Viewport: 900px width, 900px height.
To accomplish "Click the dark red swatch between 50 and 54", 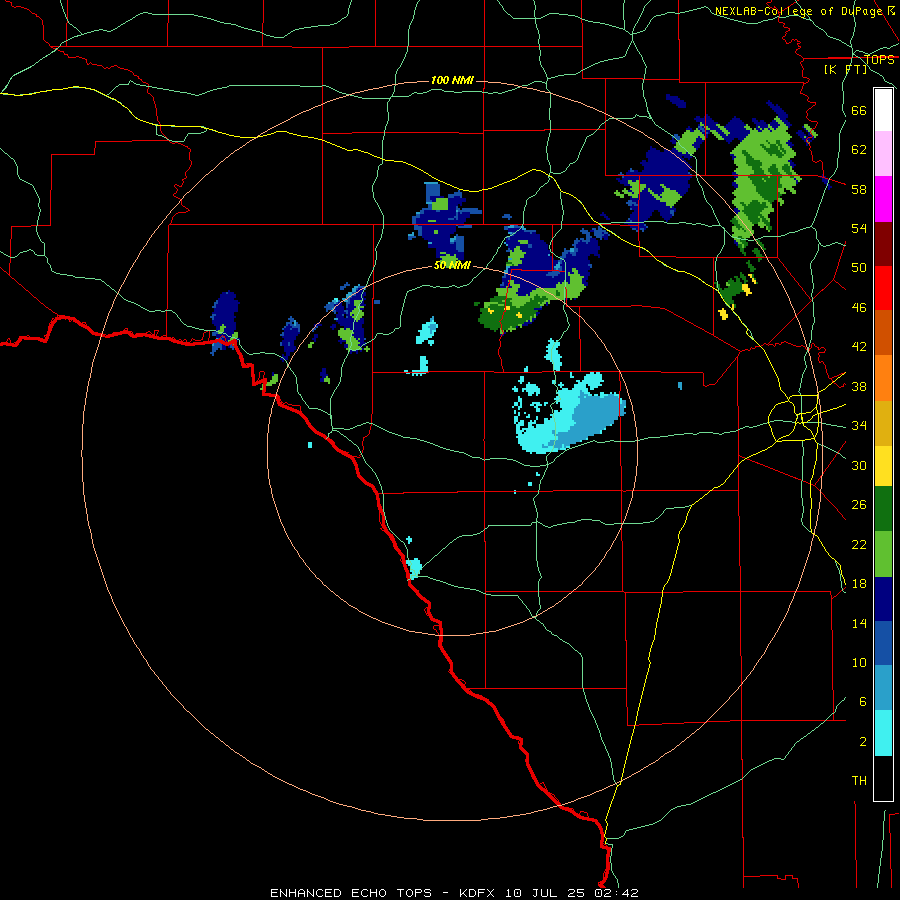I will [x=883, y=244].
